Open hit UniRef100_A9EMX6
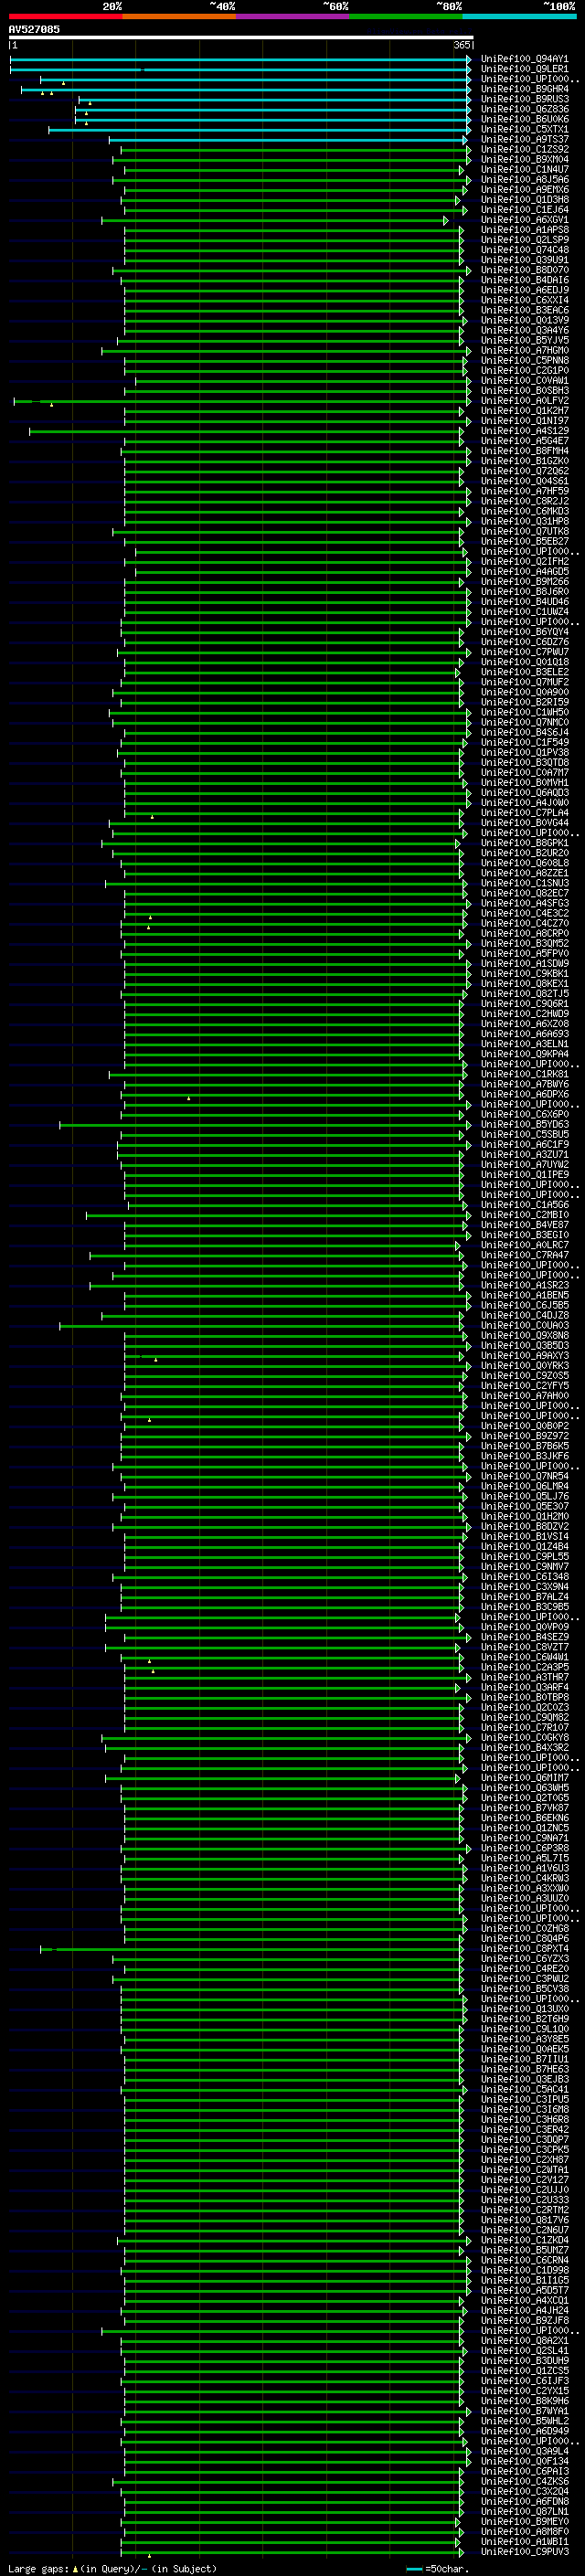The image size is (585, 2576). point(525,189)
